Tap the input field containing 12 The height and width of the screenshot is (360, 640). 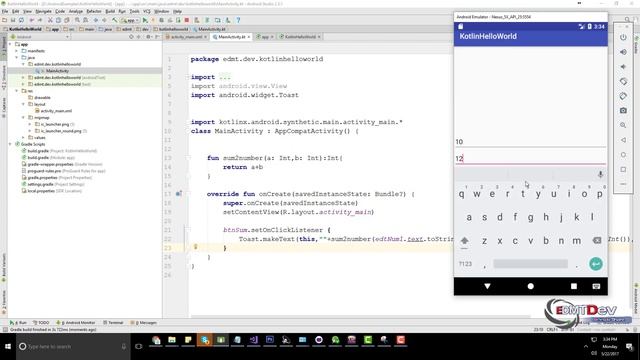click(x=530, y=158)
